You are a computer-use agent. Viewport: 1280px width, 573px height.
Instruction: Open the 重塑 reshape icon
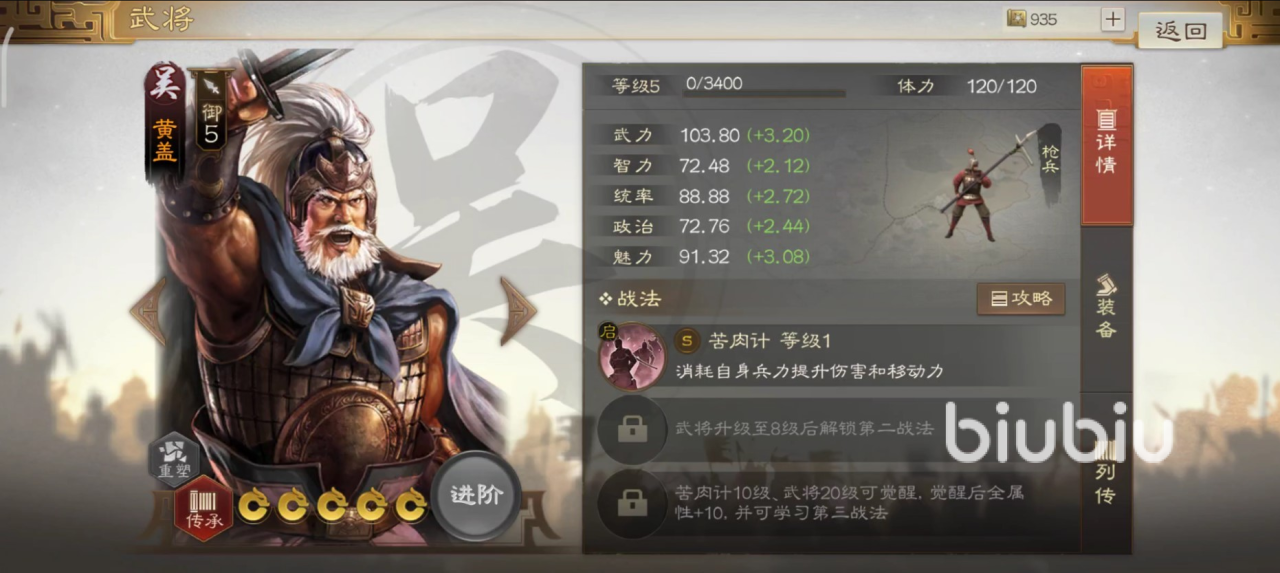pyautogui.click(x=173, y=458)
